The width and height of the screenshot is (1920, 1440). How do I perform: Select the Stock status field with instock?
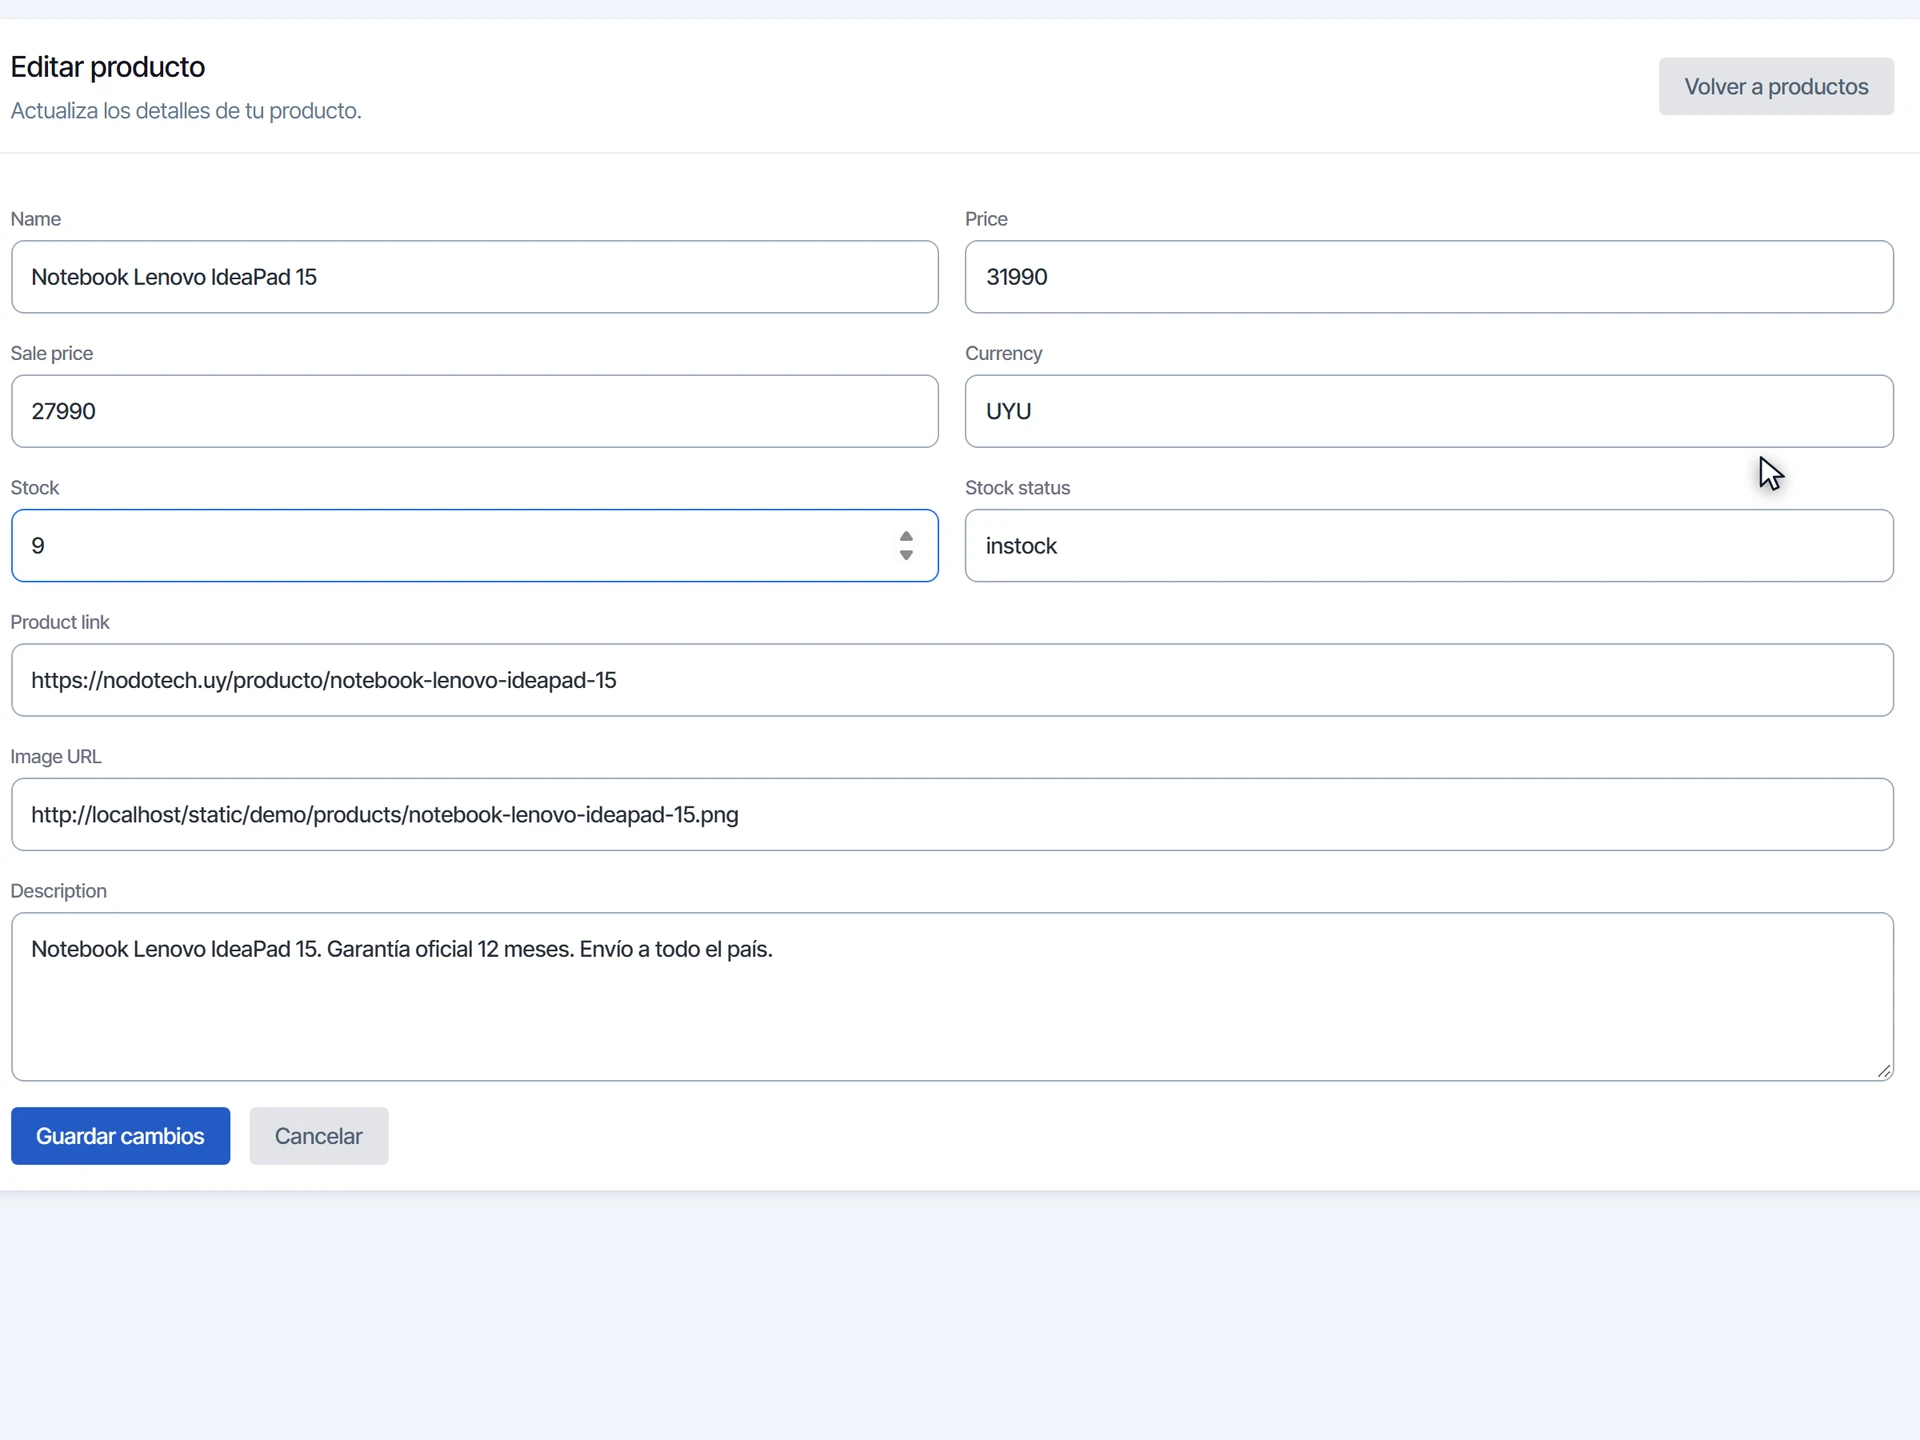coord(1429,546)
